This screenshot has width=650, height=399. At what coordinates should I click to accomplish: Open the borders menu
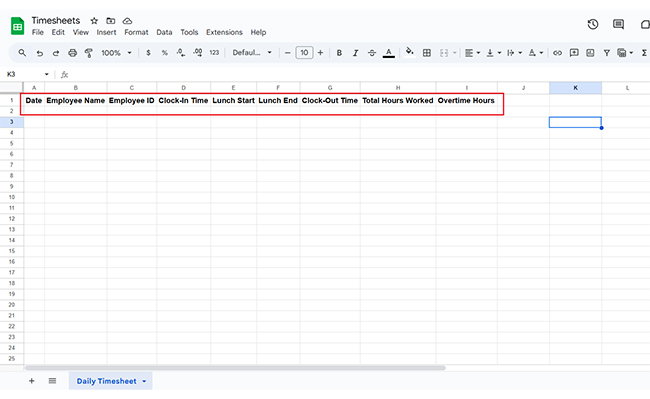pos(427,53)
